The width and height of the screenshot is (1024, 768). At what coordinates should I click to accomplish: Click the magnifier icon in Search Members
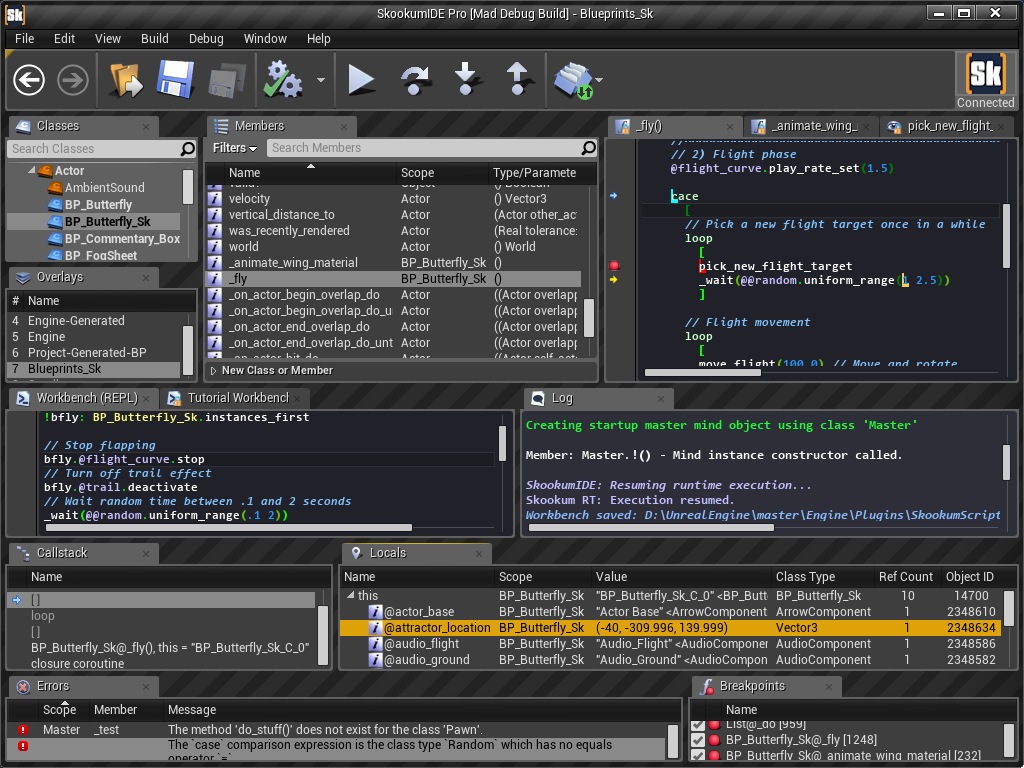(588, 148)
